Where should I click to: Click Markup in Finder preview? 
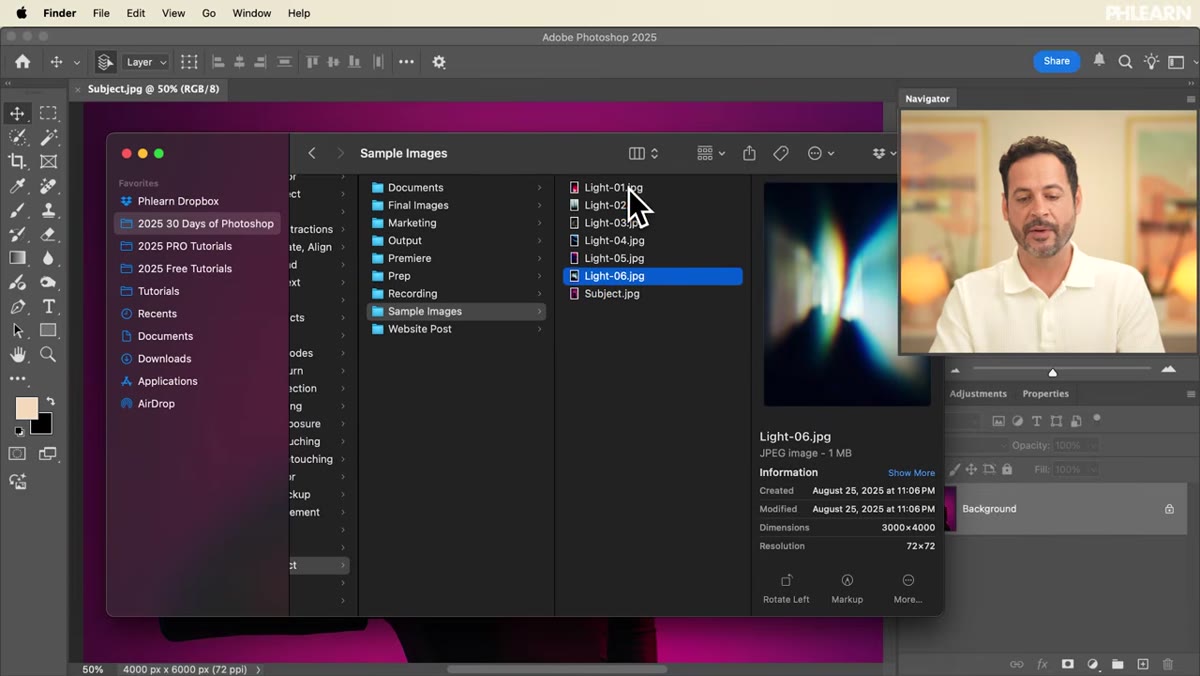tap(847, 589)
